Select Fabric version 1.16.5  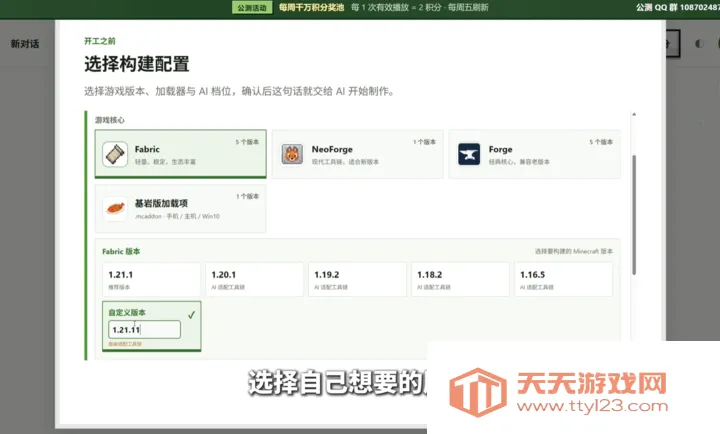pyautogui.click(x=563, y=280)
